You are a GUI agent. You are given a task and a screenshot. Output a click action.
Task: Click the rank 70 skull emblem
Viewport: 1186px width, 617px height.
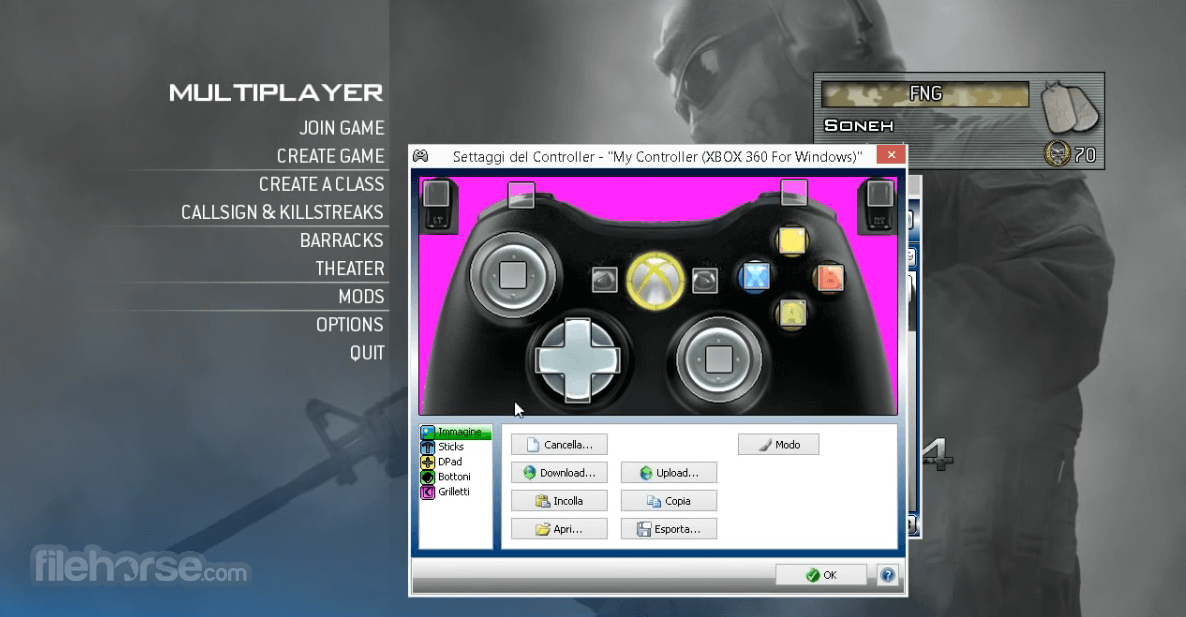click(x=1057, y=153)
